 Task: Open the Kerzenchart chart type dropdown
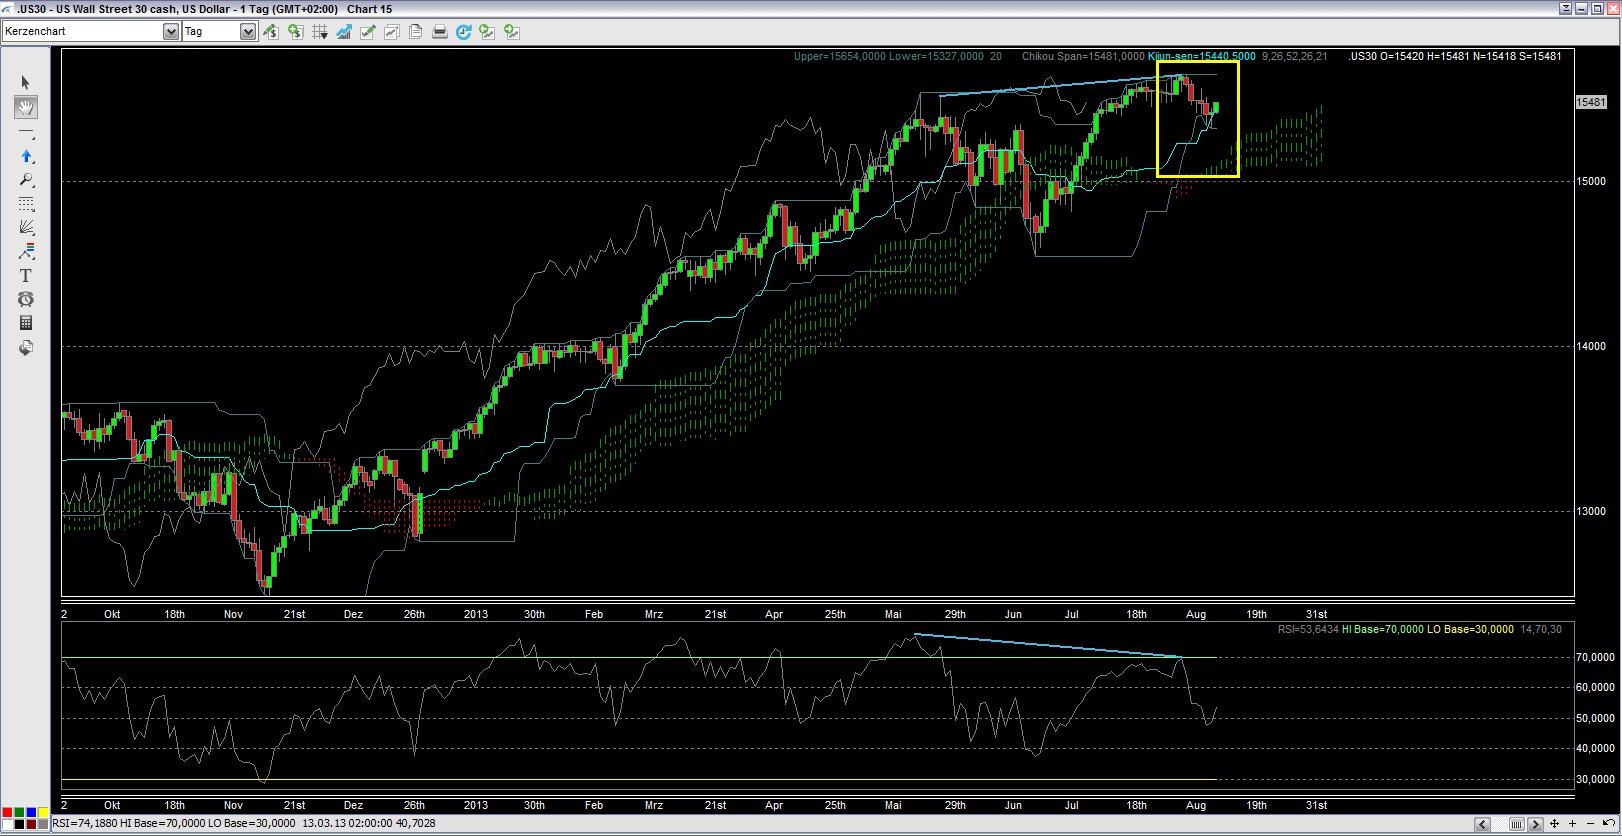[170, 32]
